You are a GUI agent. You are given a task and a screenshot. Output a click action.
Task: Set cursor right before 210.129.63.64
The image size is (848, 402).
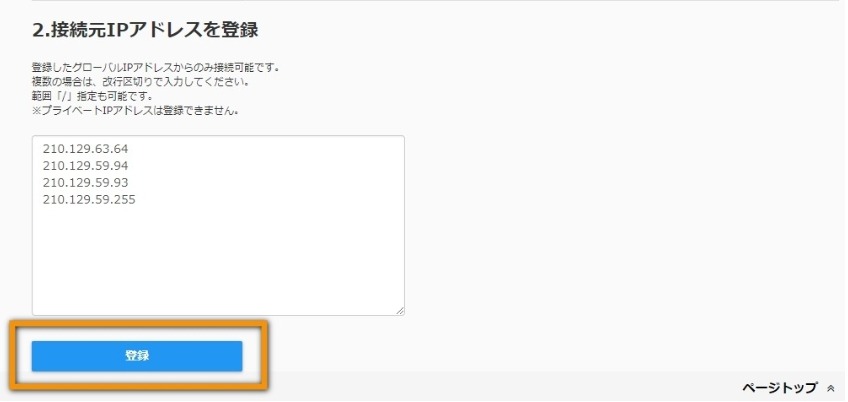tap(43, 148)
